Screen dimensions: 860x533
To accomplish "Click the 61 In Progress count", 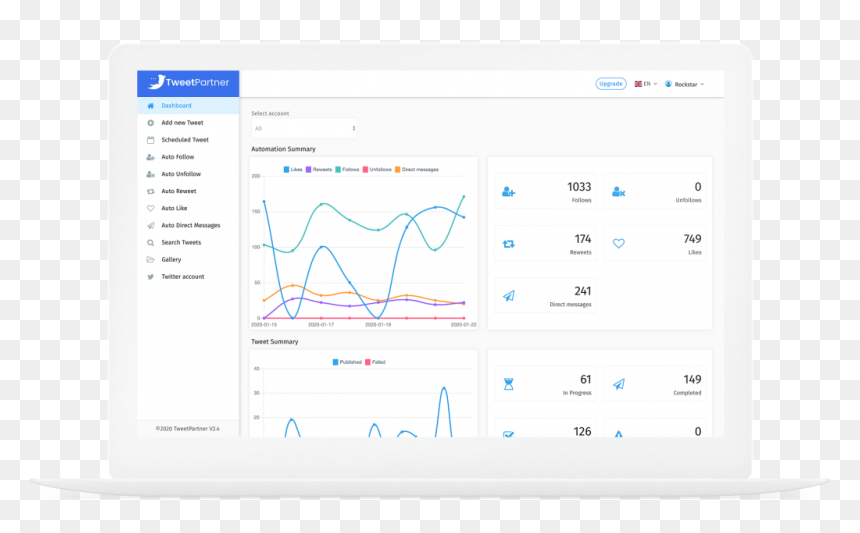I will click(586, 379).
